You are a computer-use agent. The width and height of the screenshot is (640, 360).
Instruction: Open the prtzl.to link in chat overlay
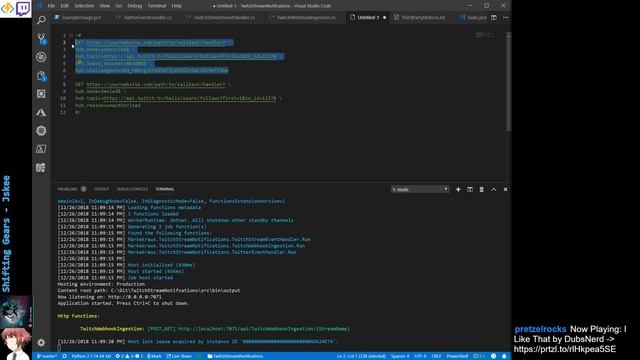click(x=565, y=349)
